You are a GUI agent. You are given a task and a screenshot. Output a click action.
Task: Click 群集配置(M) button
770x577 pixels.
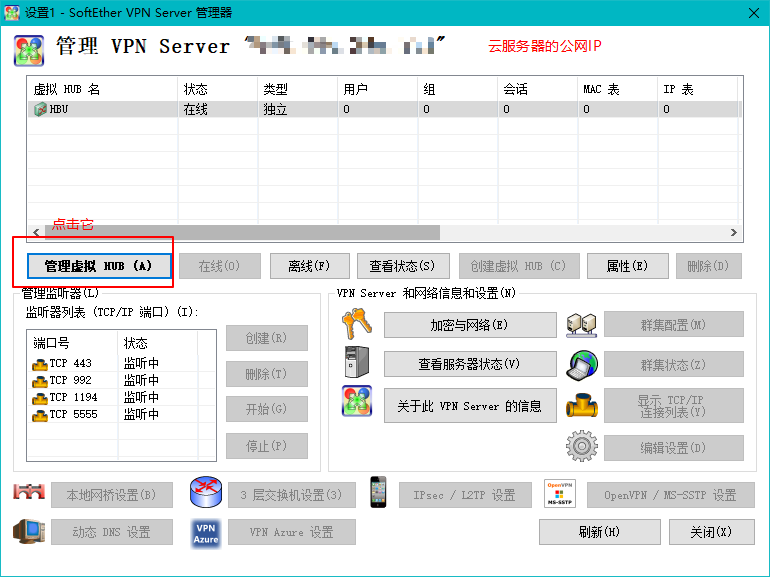(x=674, y=324)
